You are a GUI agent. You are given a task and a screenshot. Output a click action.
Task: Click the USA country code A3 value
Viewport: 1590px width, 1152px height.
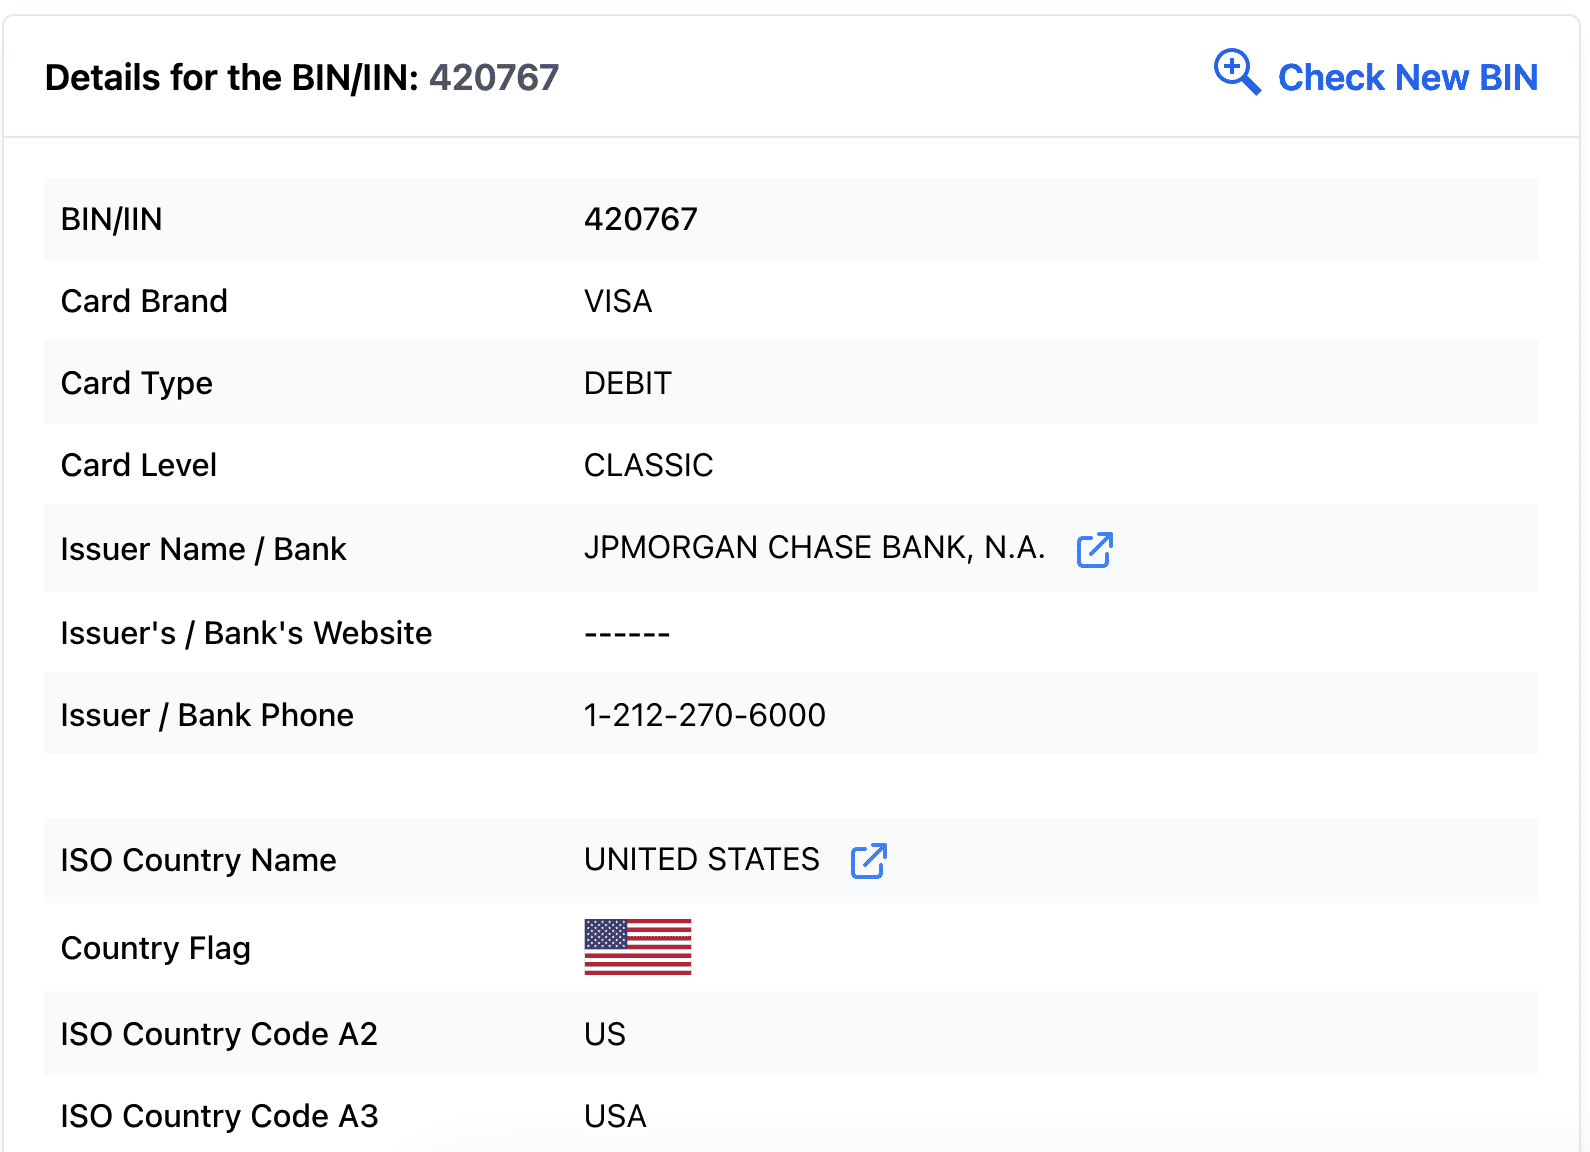[615, 1116]
